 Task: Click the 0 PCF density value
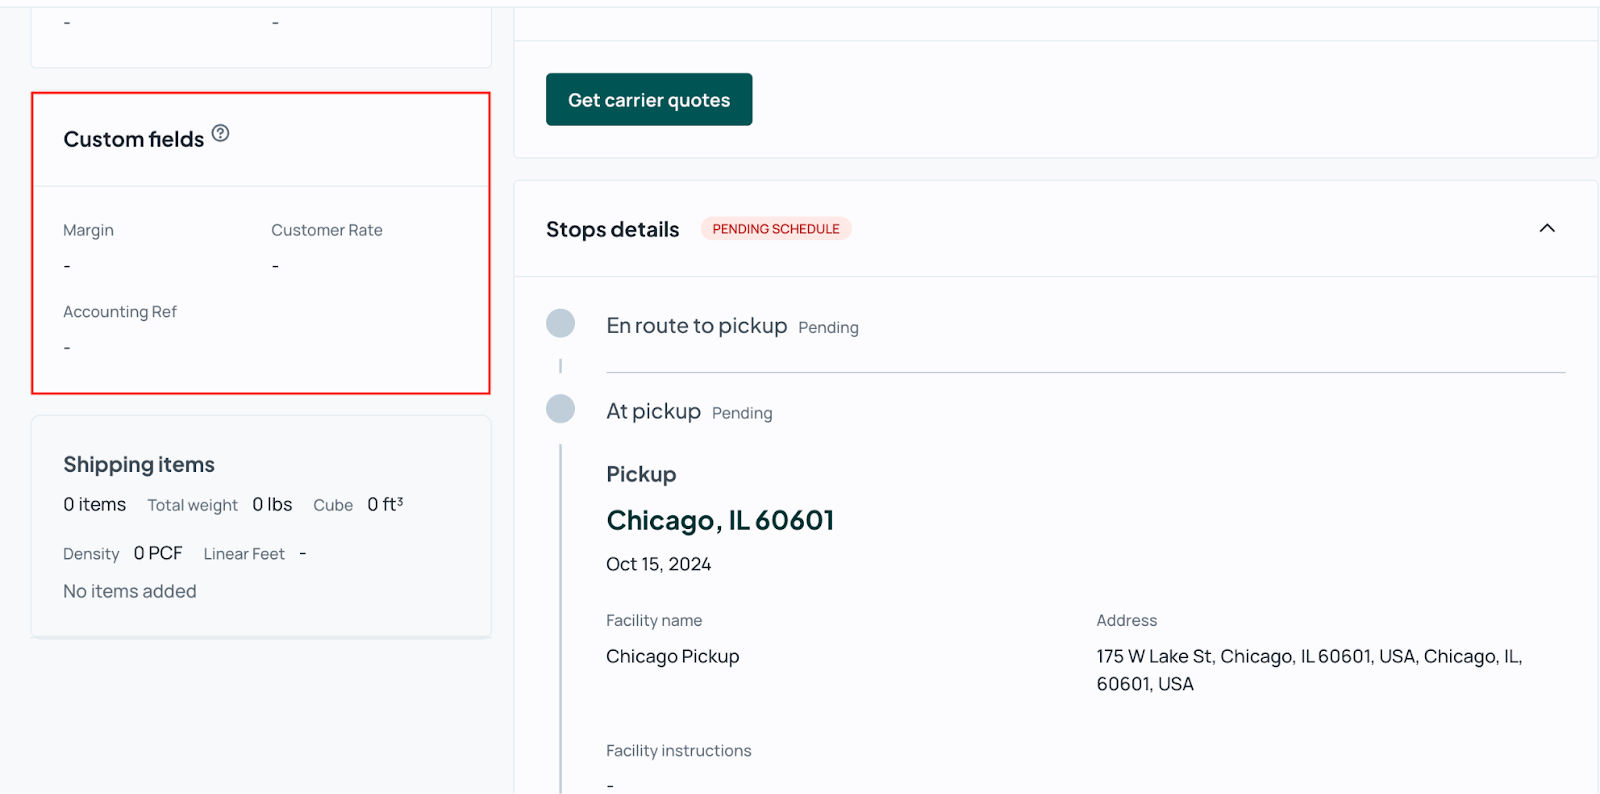pyautogui.click(x=158, y=553)
